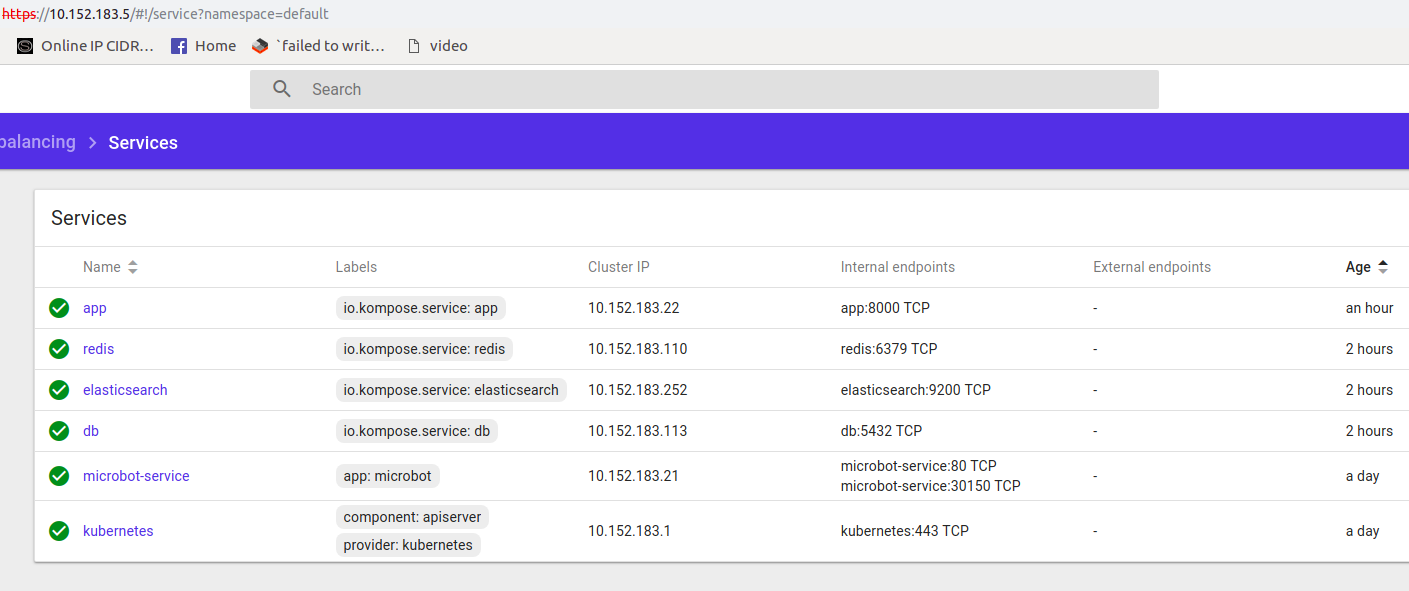The image size is (1409, 591).
Task: Focus the Search input field
Action: pyautogui.click(x=704, y=89)
